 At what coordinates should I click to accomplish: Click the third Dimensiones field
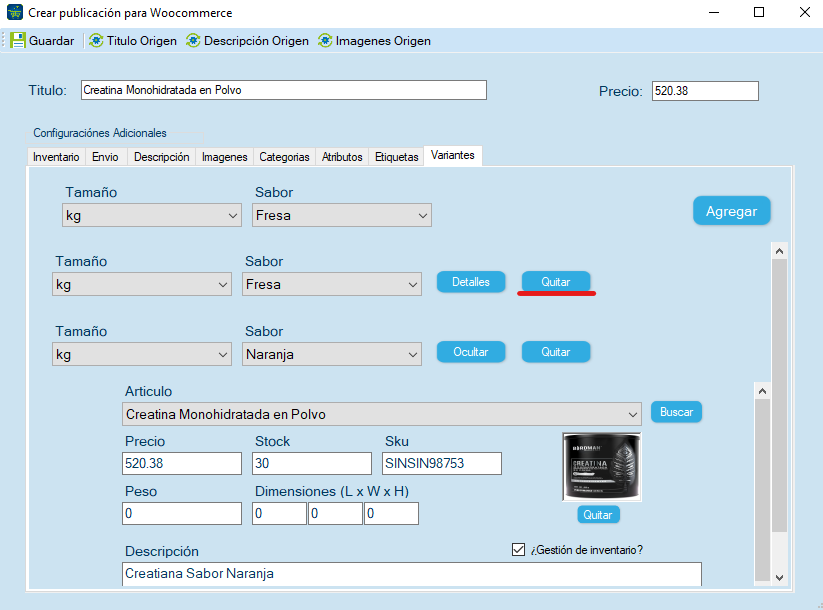click(x=392, y=513)
